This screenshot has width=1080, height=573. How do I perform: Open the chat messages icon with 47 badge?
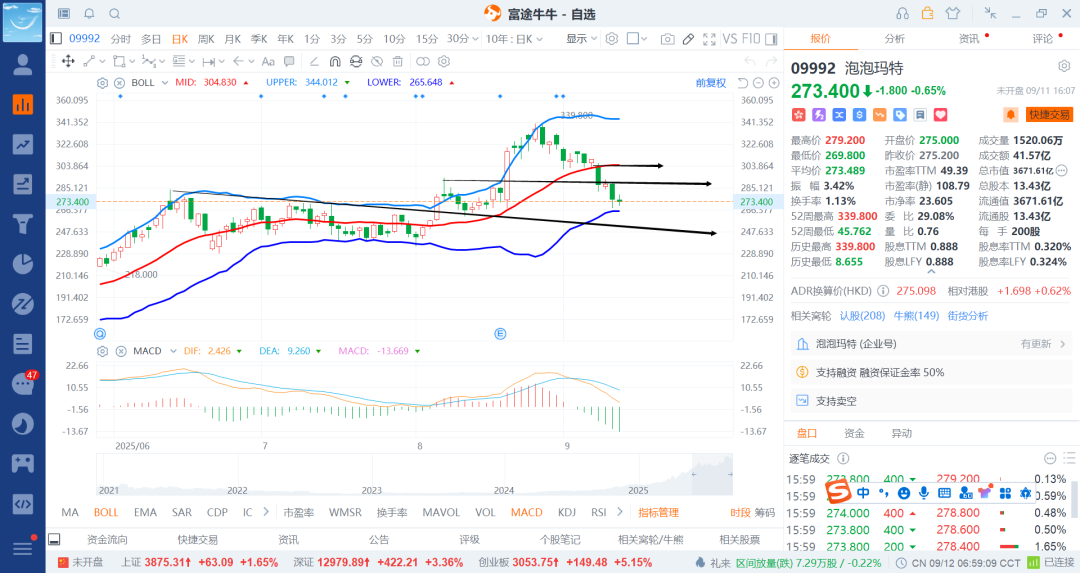[x=23, y=384]
